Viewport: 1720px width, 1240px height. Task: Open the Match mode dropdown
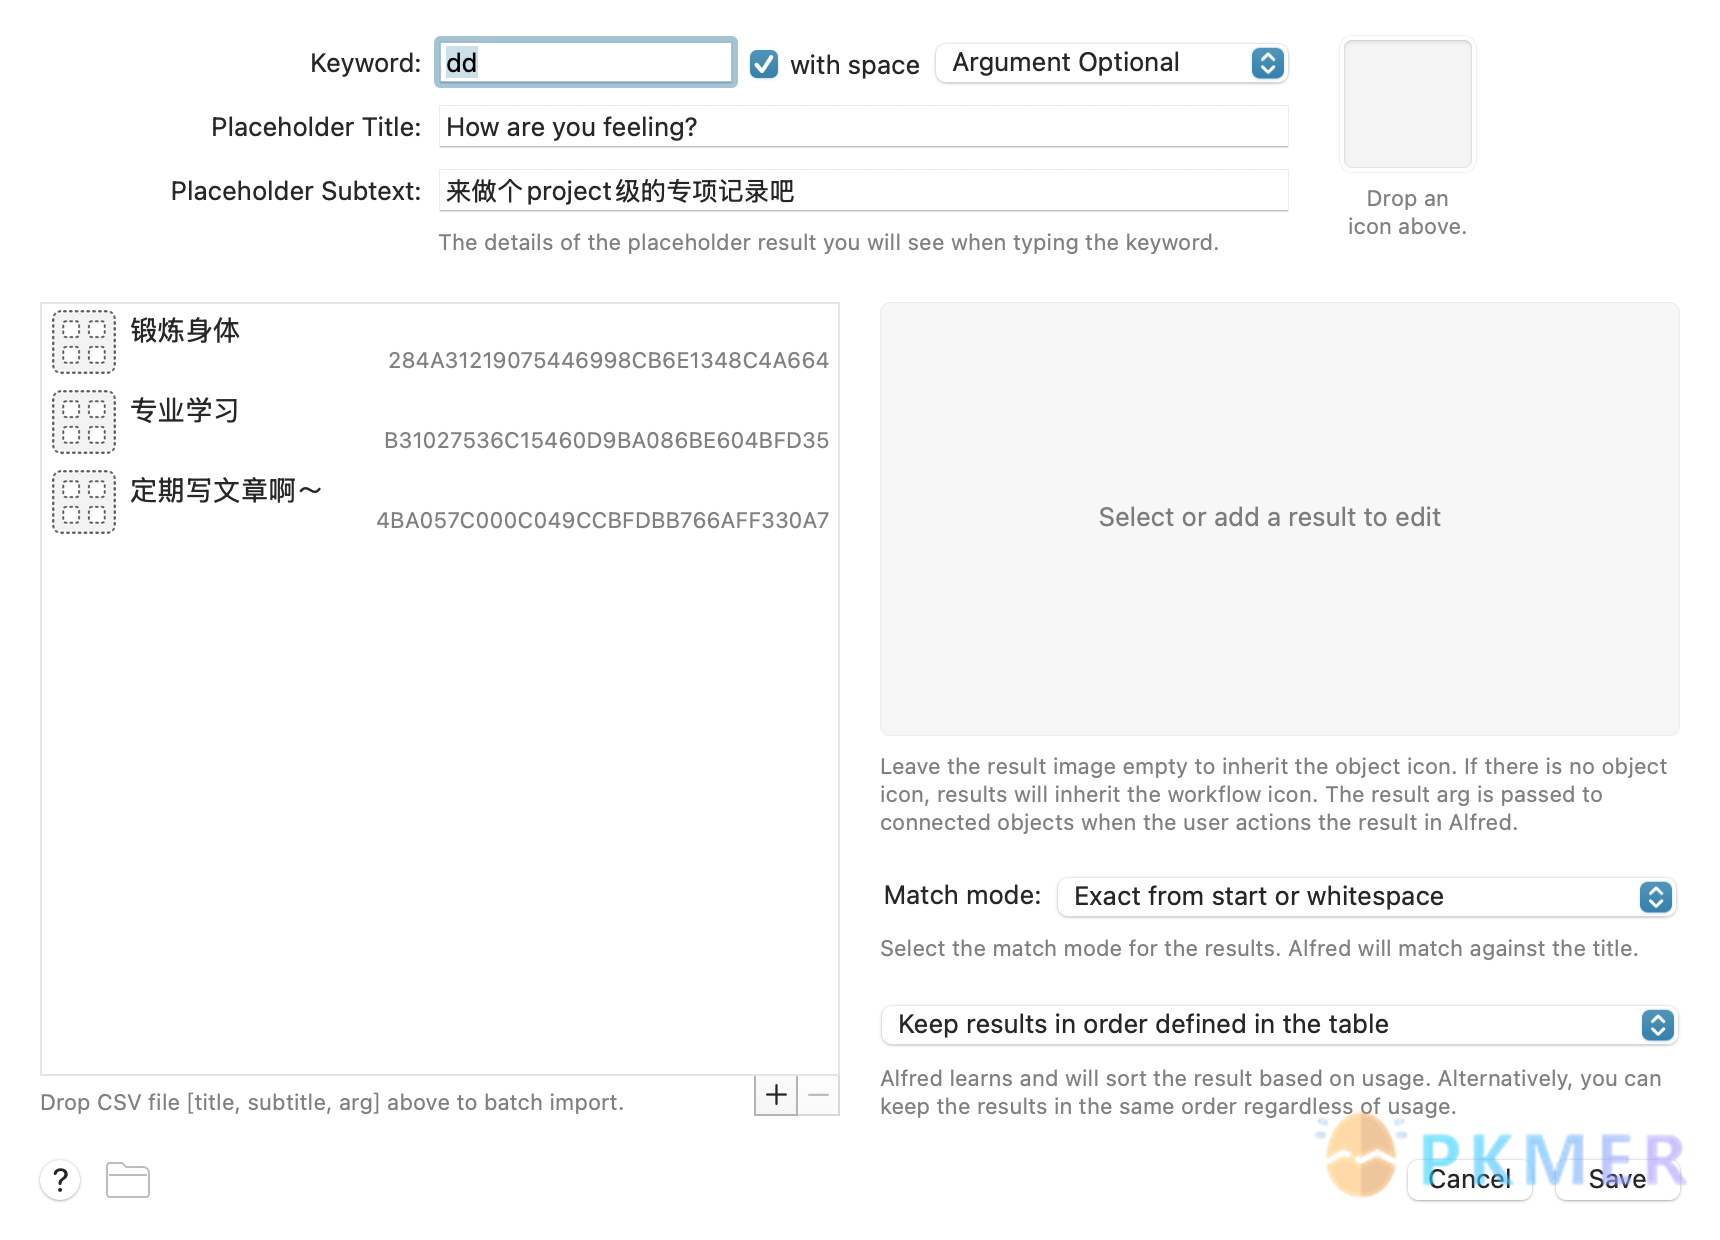1366,897
